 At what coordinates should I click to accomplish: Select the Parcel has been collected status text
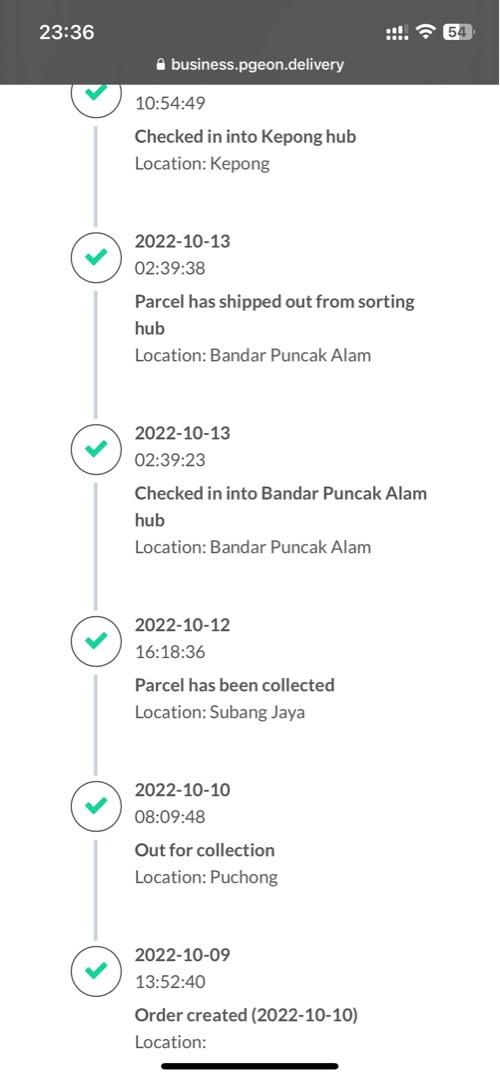click(x=235, y=685)
